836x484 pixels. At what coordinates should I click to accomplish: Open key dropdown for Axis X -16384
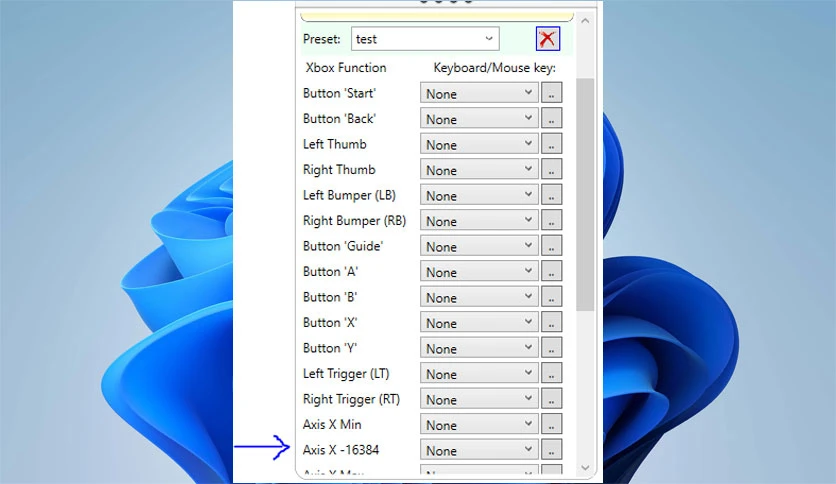click(x=479, y=451)
